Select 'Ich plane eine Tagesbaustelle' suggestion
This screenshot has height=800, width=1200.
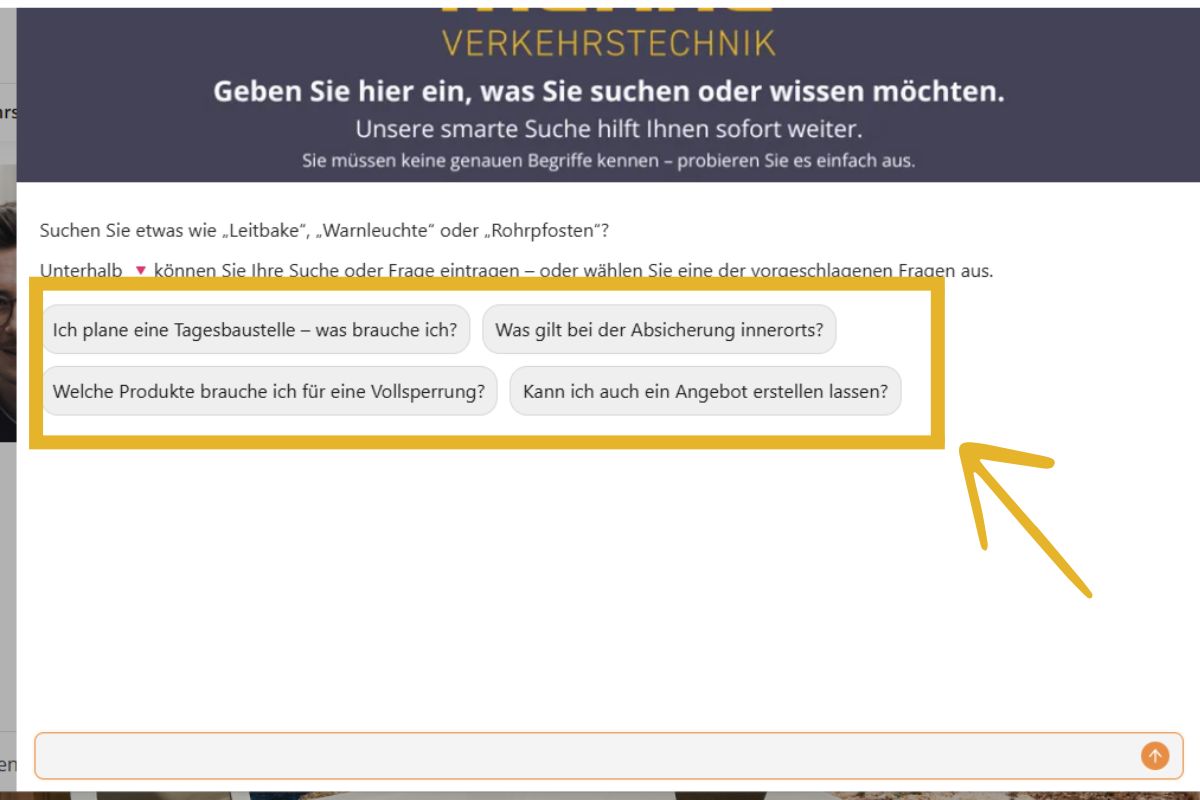[x=255, y=330]
